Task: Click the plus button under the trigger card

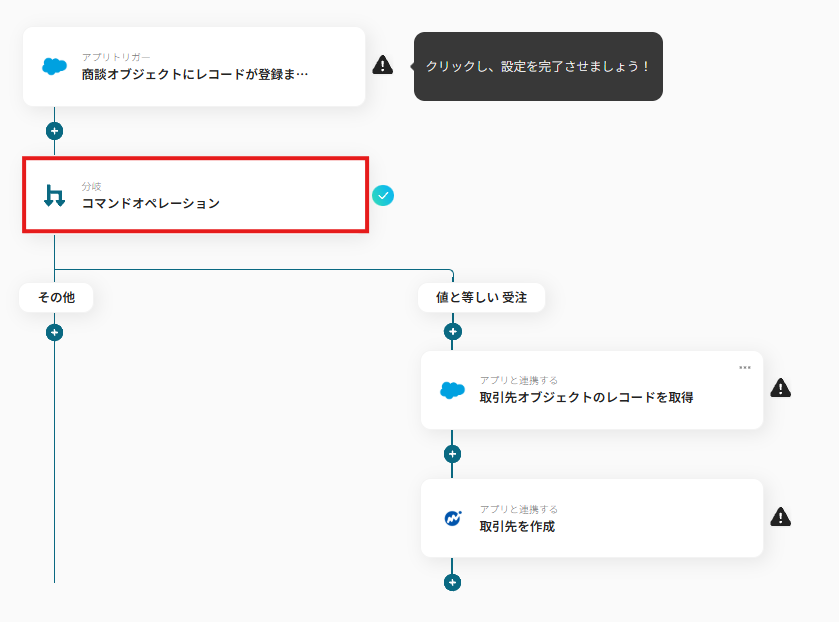Action: pyautogui.click(x=54, y=130)
